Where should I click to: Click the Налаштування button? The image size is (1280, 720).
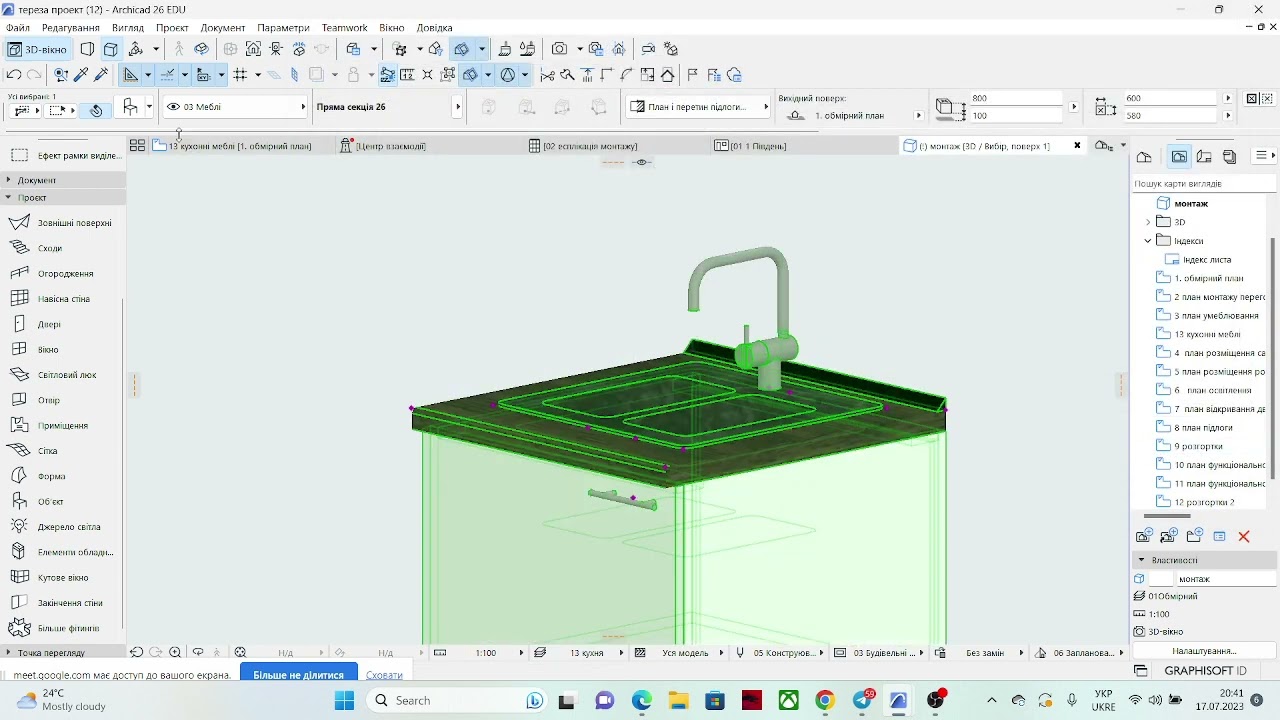pyautogui.click(x=1204, y=651)
